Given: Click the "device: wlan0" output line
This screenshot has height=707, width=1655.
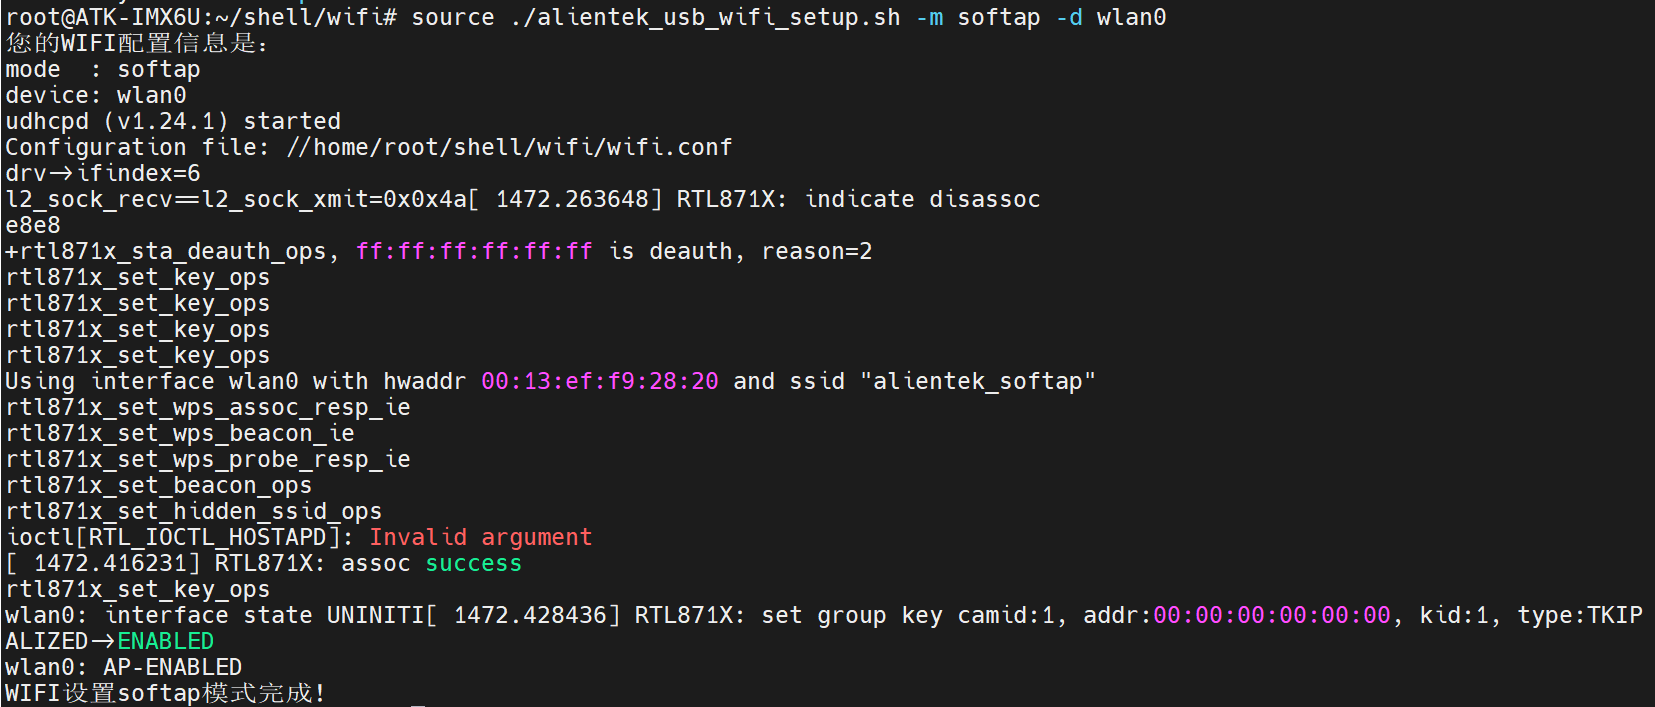Looking at the screenshot, I should [96, 96].
